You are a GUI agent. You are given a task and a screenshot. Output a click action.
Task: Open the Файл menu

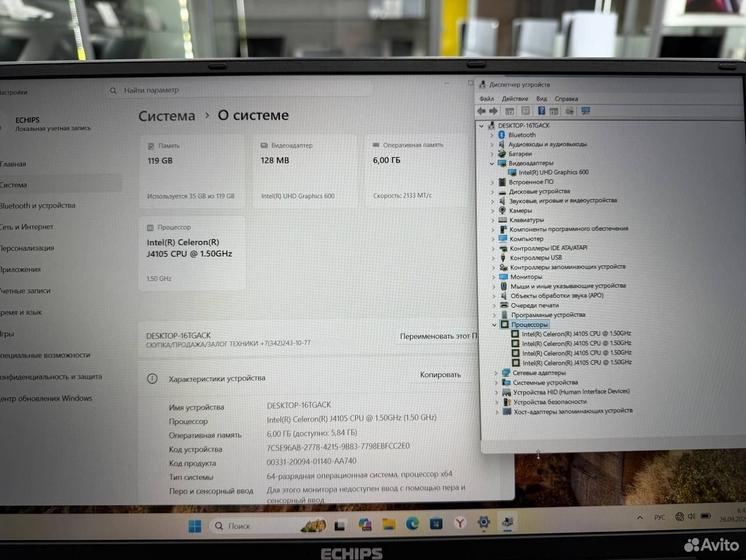[486, 98]
